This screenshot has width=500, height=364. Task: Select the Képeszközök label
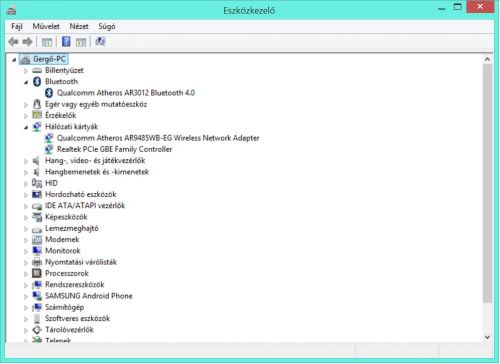(66, 217)
